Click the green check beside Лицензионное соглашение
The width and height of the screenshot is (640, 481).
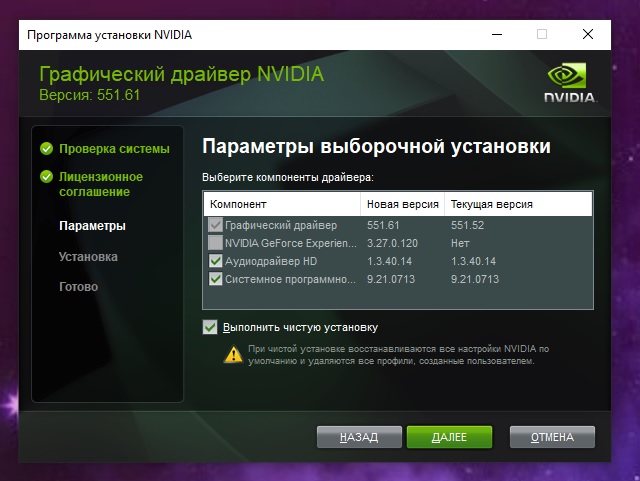tap(47, 177)
